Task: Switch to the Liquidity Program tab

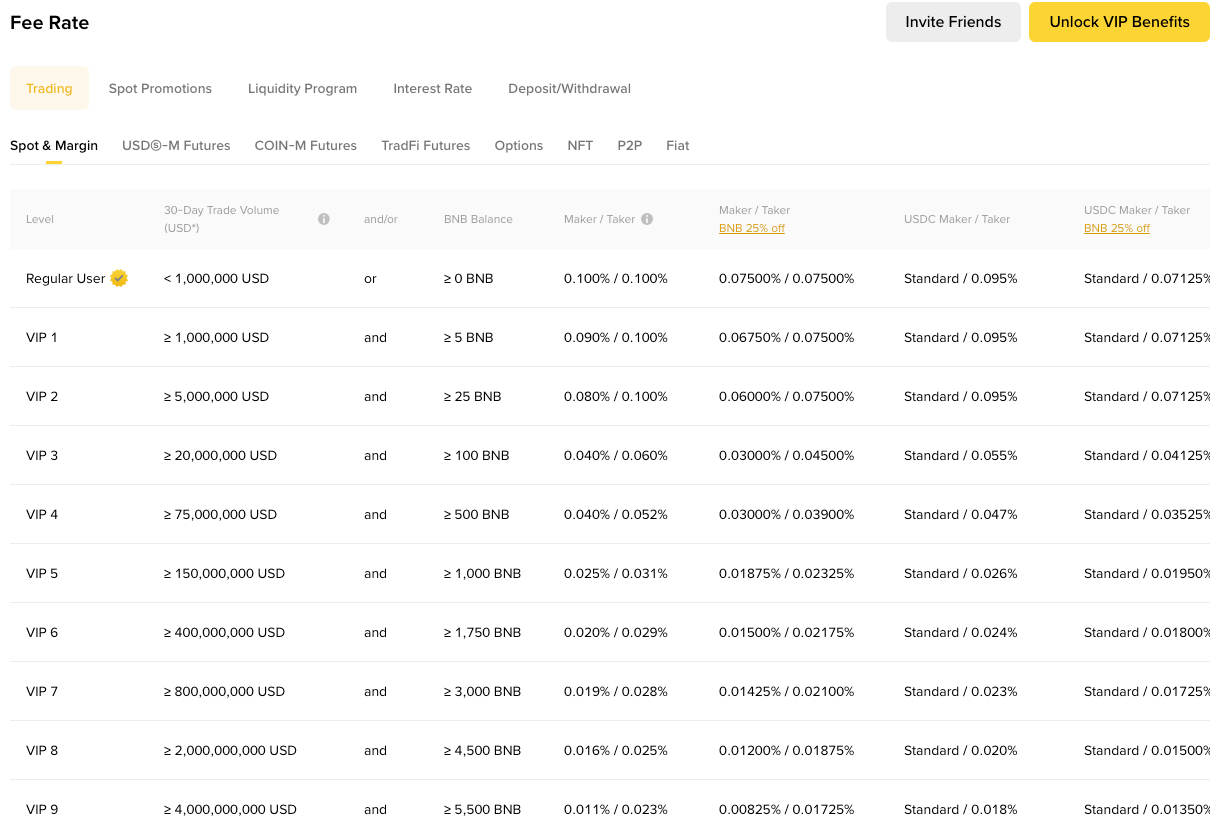Action: tap(302, 89)
